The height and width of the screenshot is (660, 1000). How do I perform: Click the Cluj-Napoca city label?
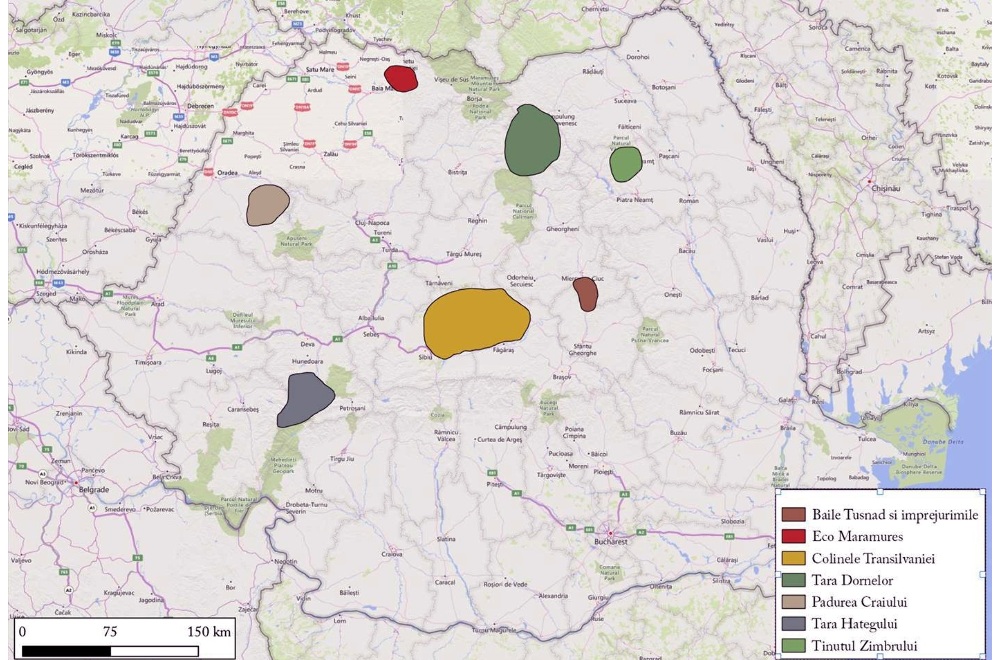pos(373,222)
